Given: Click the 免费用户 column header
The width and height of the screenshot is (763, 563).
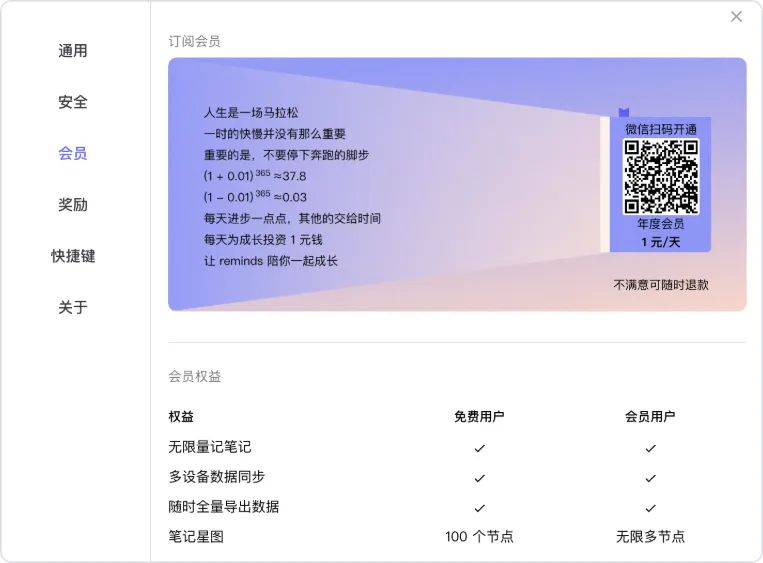Looking at the screenshot, I should click(479, 417).
